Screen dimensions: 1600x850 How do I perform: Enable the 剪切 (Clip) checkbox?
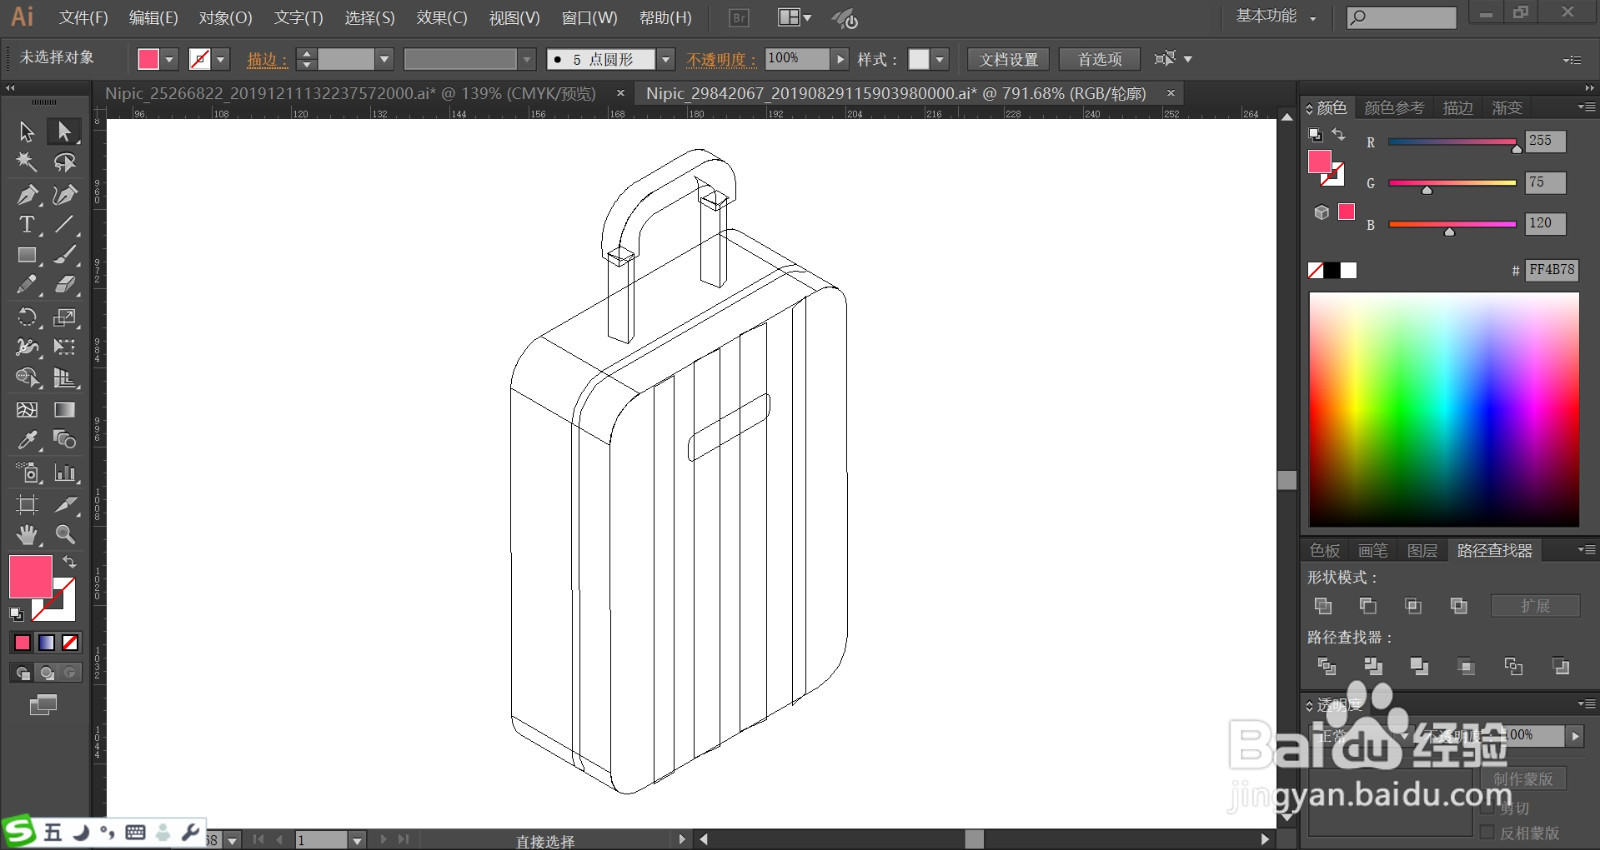1487,808
